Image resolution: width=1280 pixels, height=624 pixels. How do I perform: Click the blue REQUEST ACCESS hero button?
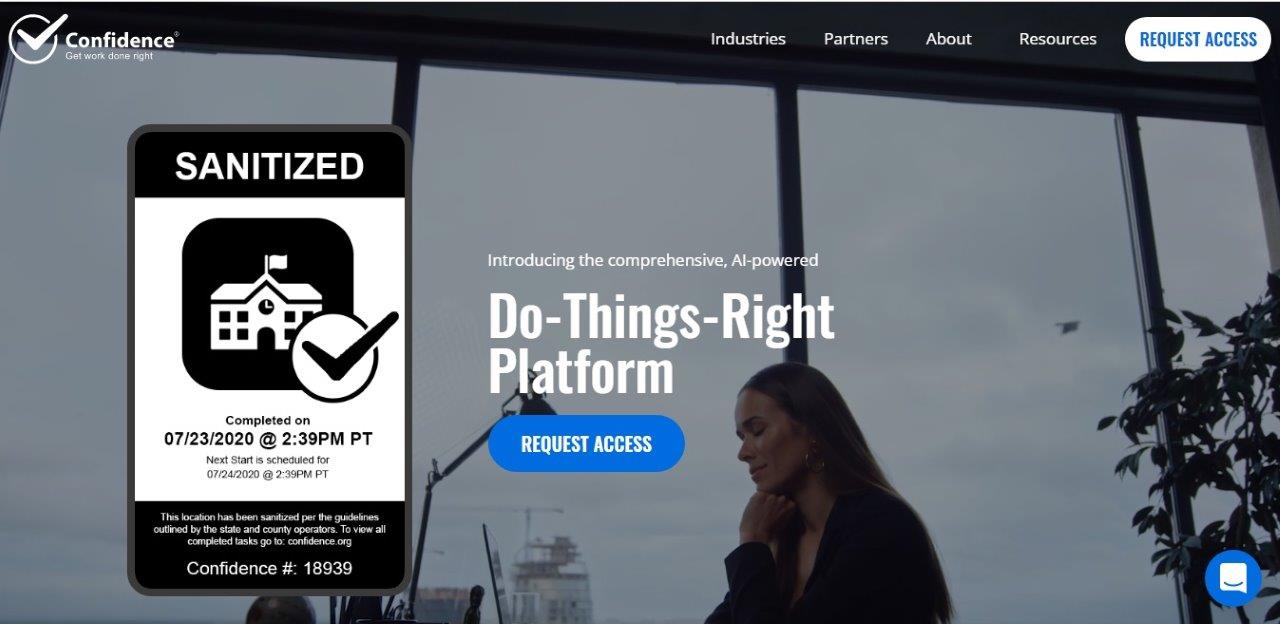point(586,444)
